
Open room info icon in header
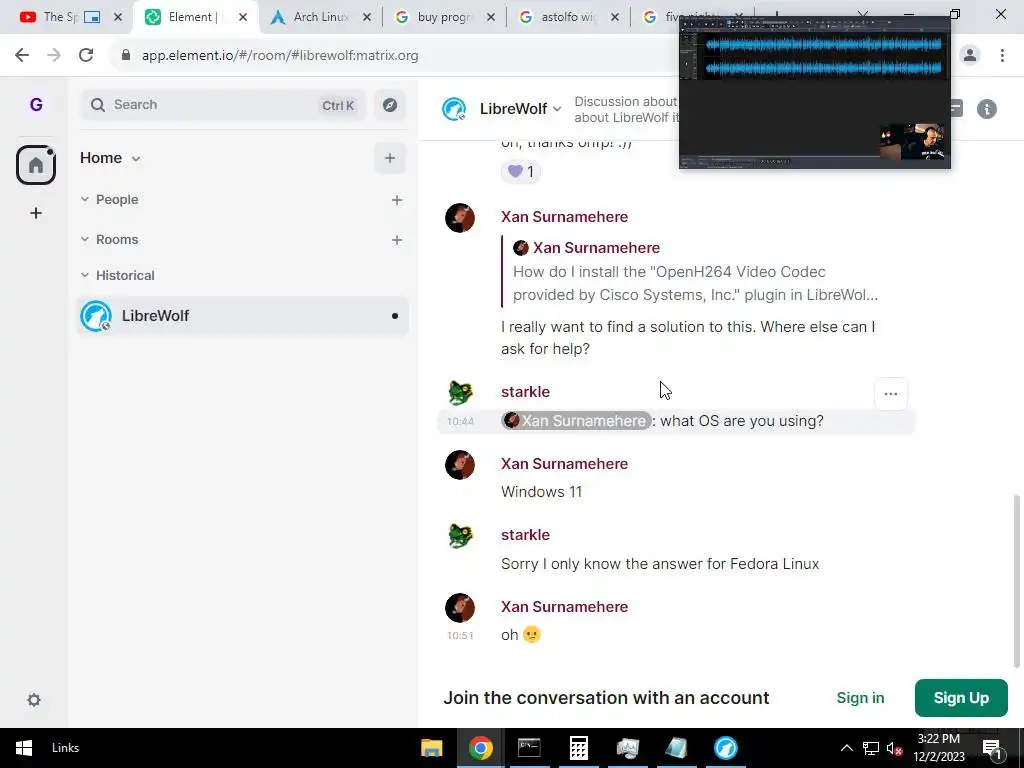point(987,109)
